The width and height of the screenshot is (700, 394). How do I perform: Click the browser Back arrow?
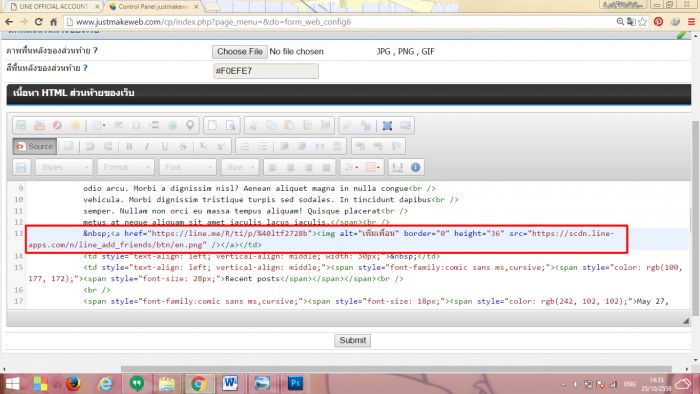coord(9,22)
